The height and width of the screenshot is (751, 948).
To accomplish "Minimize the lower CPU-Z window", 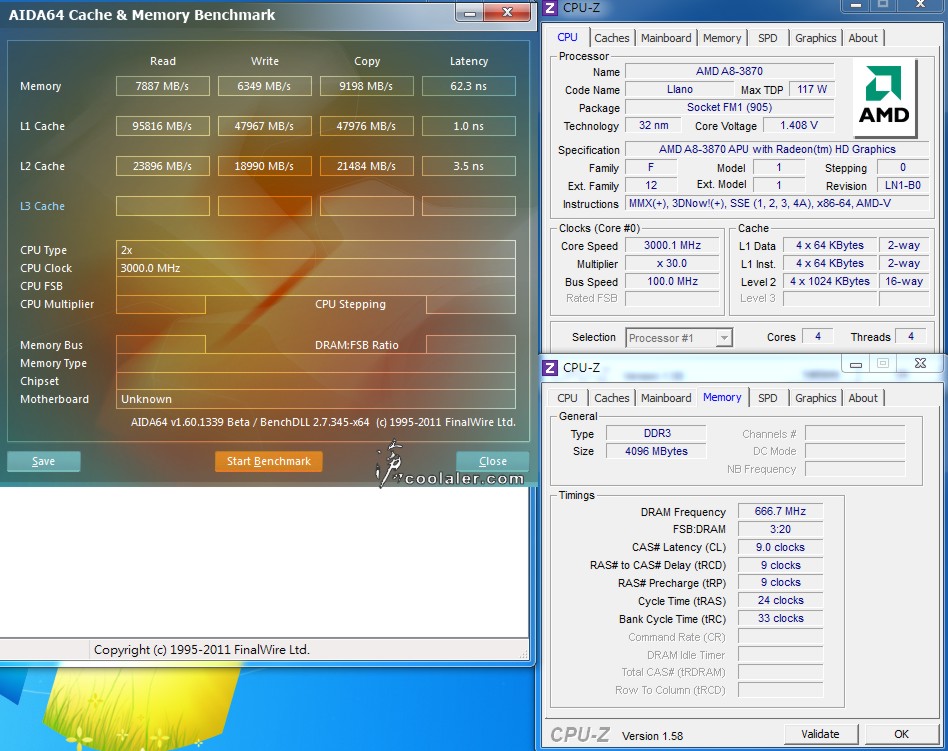I will (855, 364).
